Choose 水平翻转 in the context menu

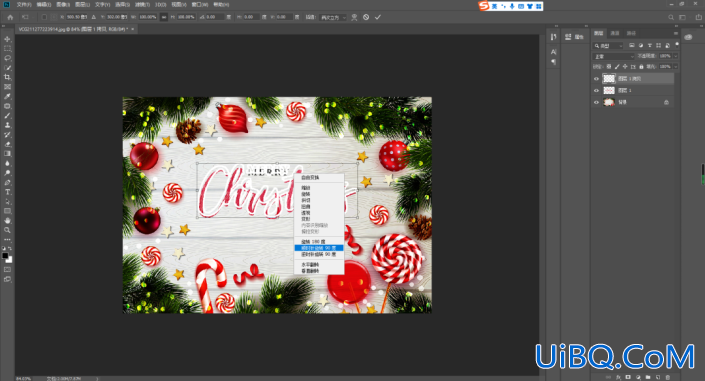[x=310, y=264]
